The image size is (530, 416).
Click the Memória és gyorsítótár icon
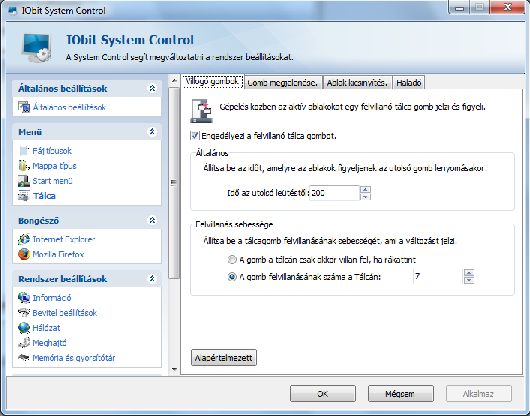pyautogui.click(x=24, y=357)
